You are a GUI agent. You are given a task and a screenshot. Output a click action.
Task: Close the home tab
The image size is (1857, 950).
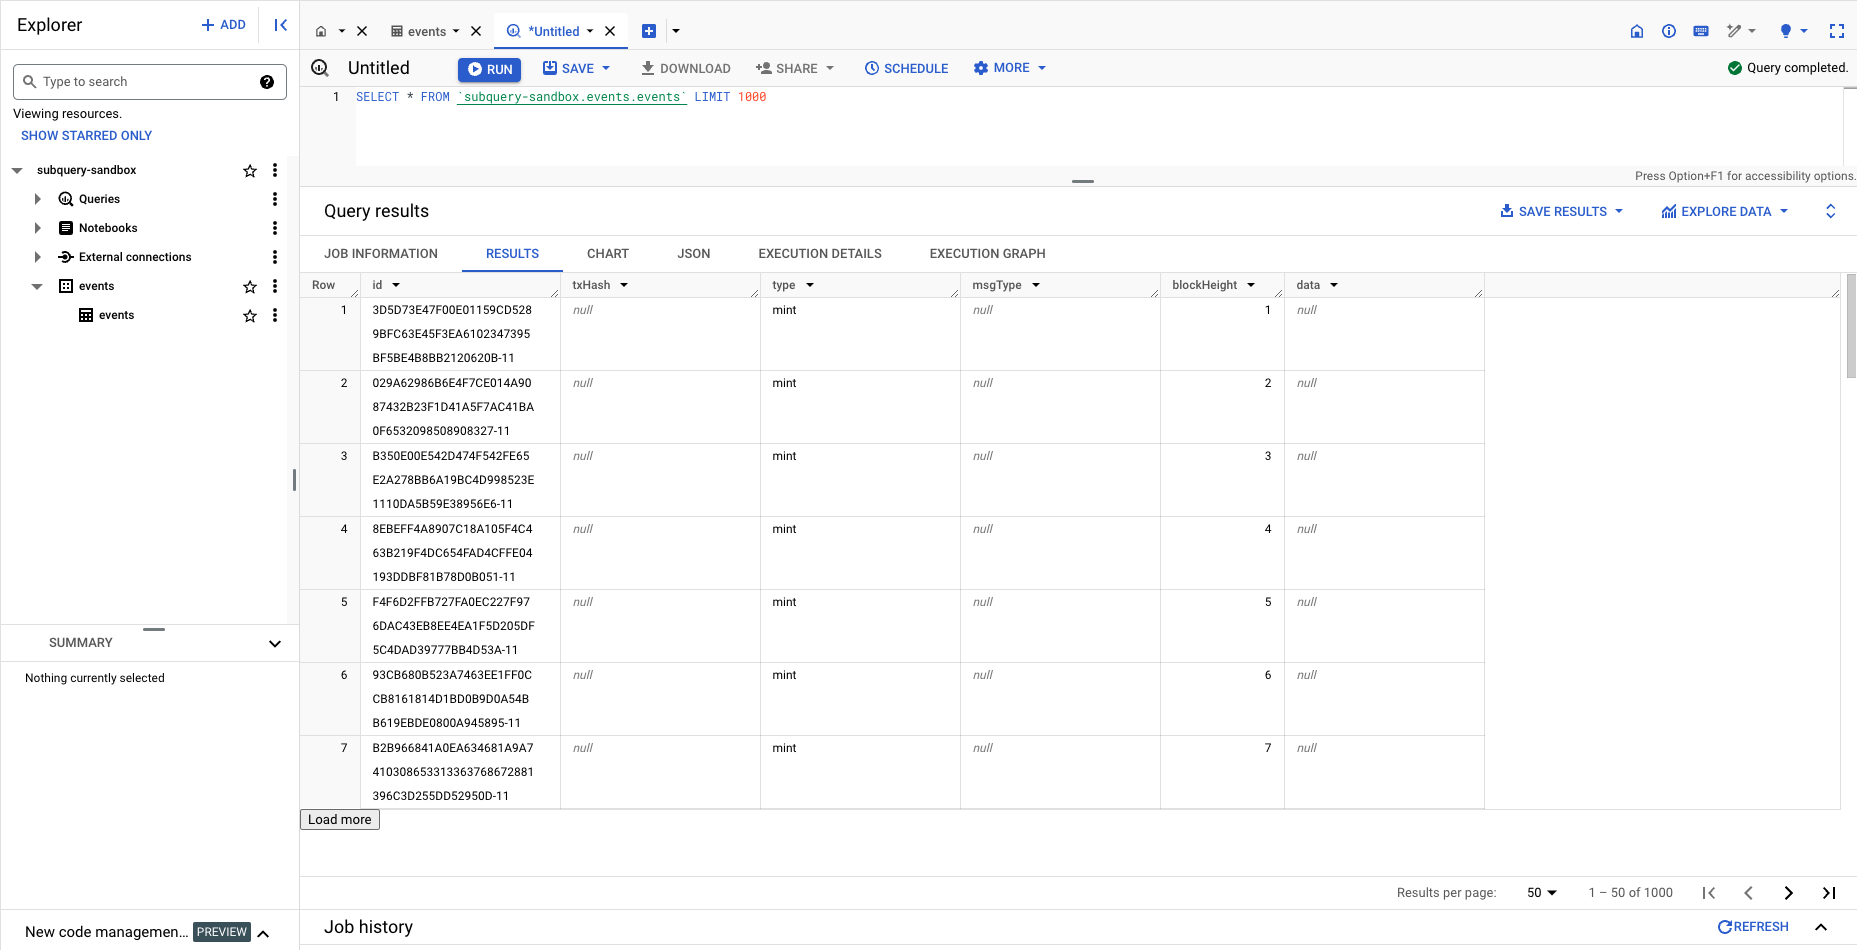point(362,31)
